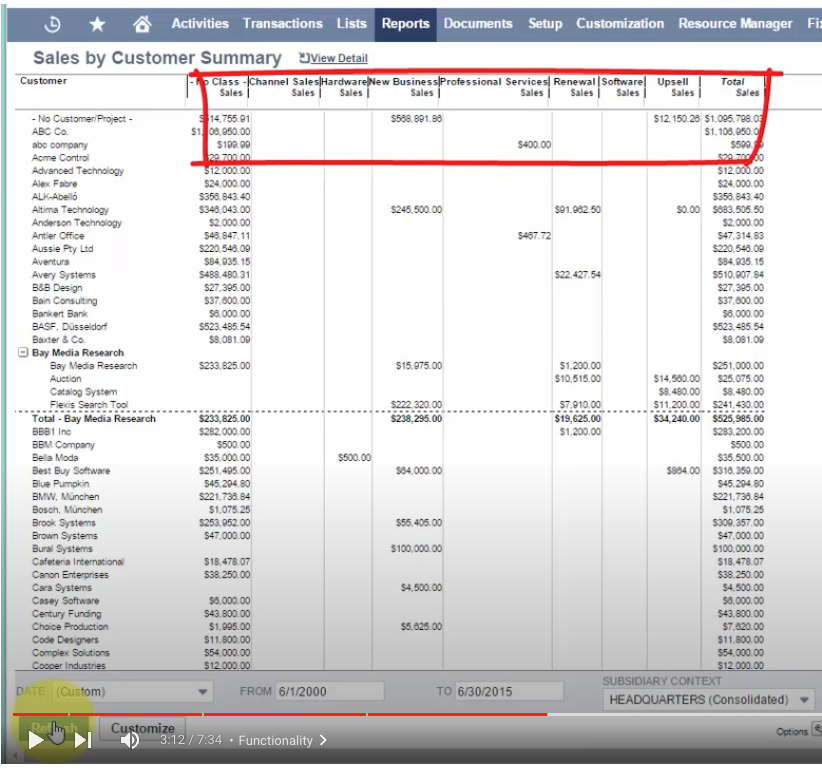Click the Refresh button
Screen dimensions: 822x769
tap(54, 729)
